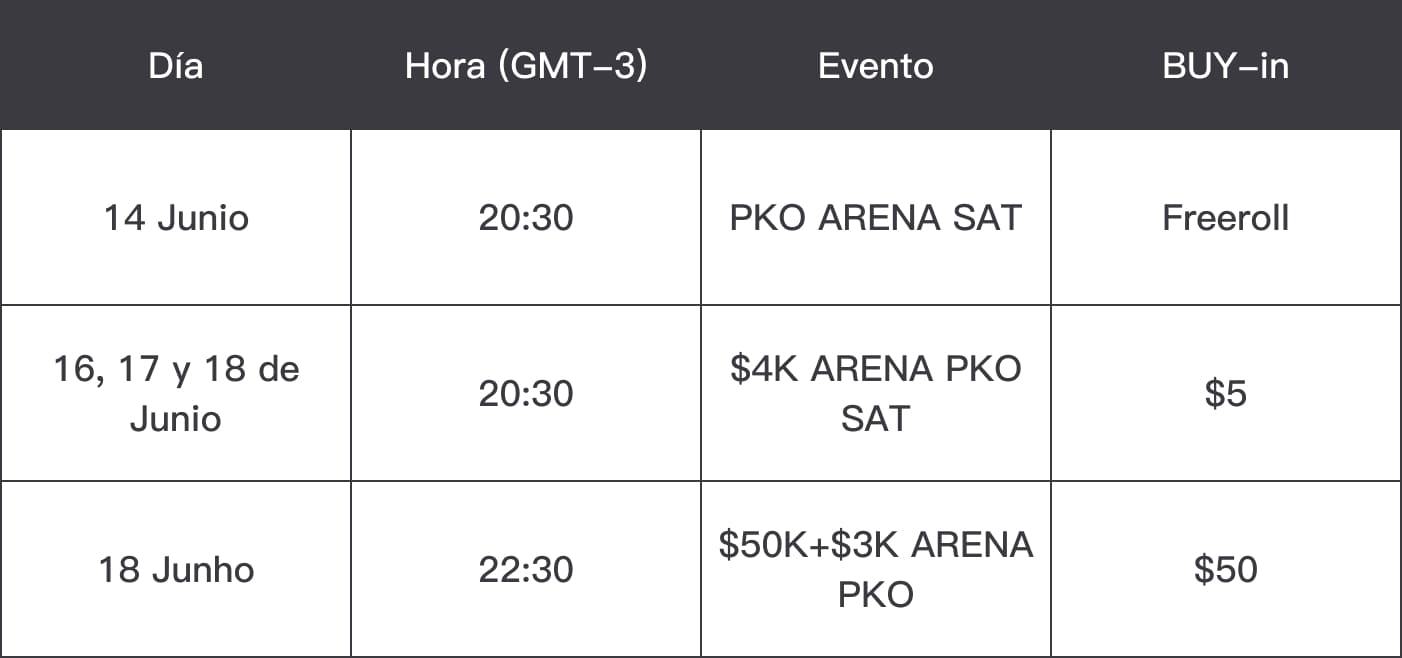
Task: Select the 14 Junio date cell
Action: (176, 218)
